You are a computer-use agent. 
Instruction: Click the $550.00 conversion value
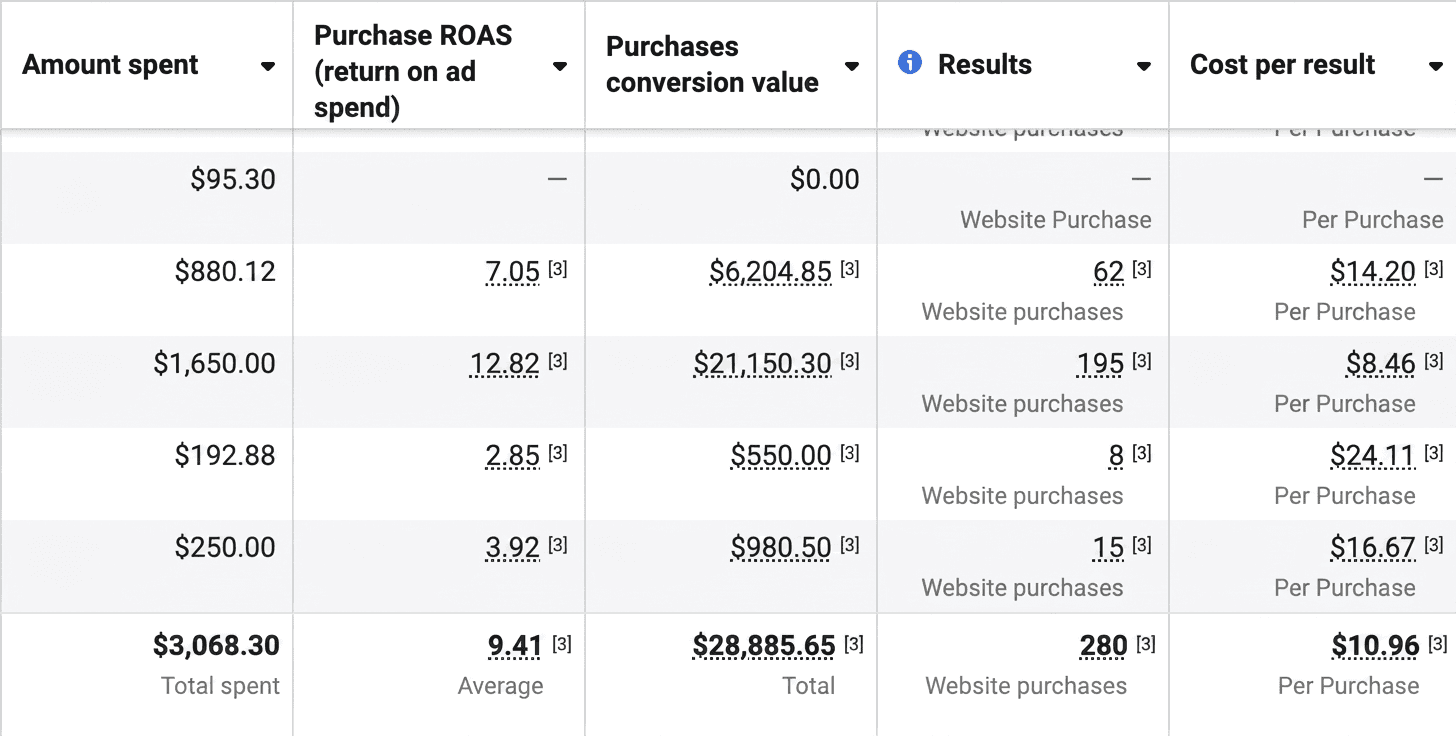click(781, 456)
